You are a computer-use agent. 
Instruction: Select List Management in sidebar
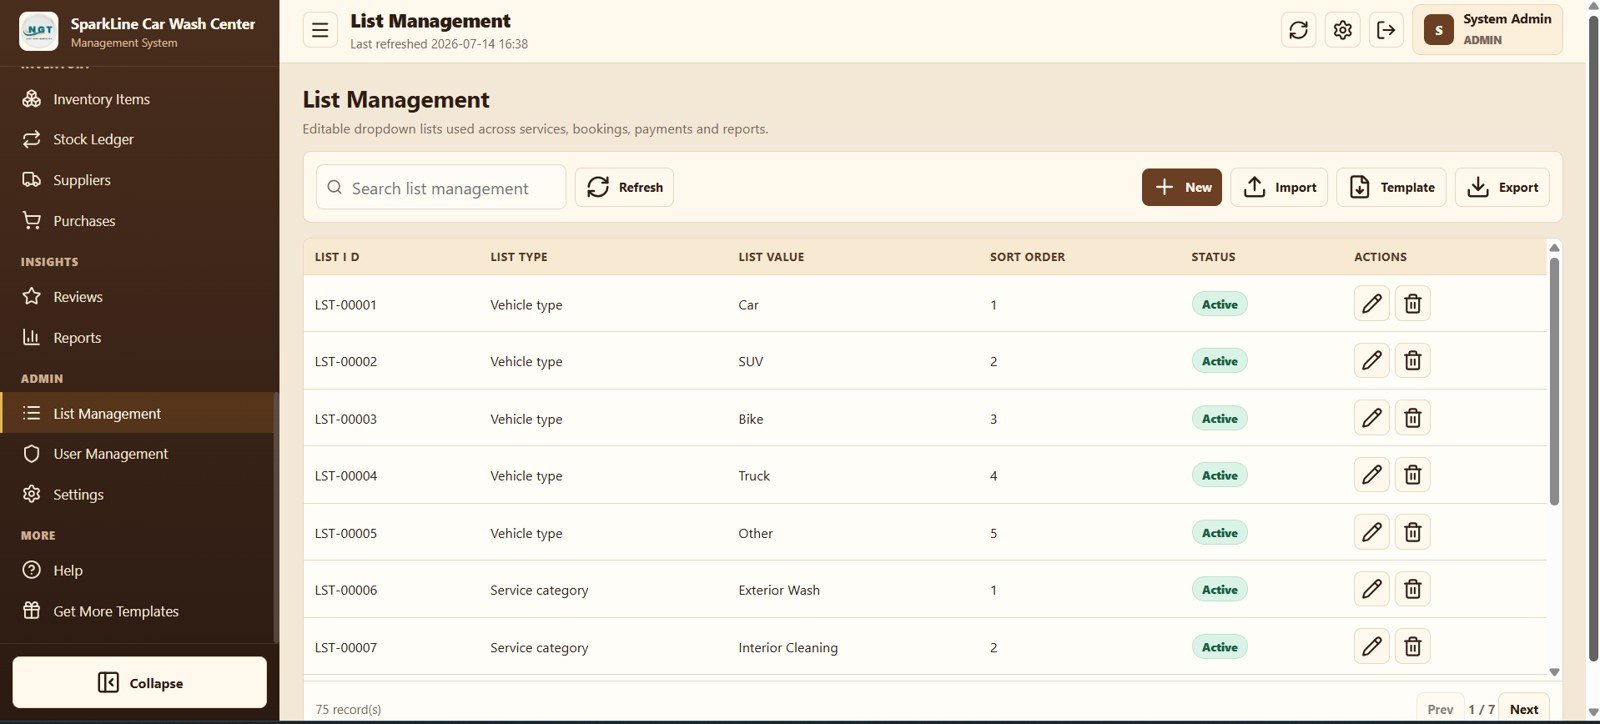click(x=137, y=413)
